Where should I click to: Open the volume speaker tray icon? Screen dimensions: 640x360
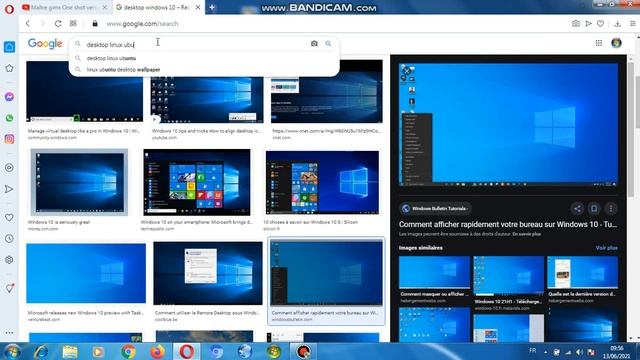579,352
